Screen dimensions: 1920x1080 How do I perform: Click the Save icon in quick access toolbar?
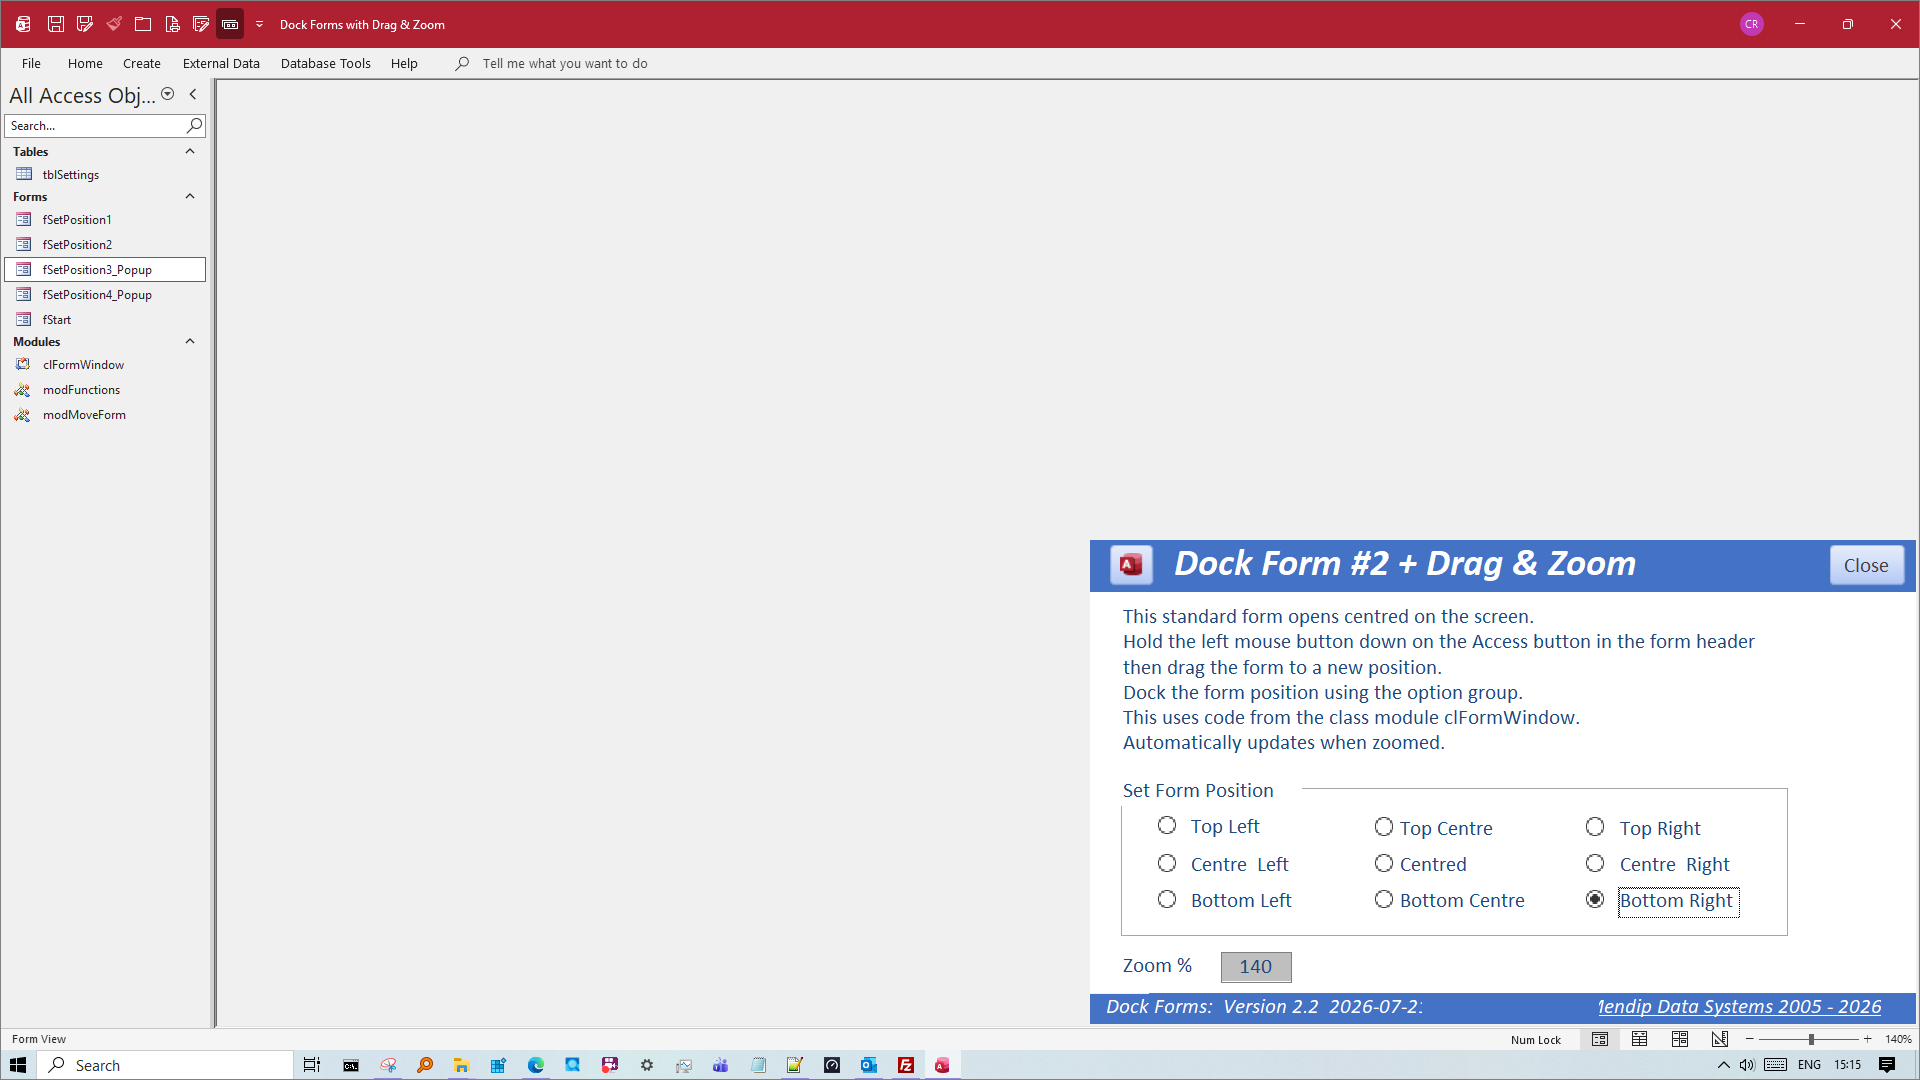tap(56, 24)
